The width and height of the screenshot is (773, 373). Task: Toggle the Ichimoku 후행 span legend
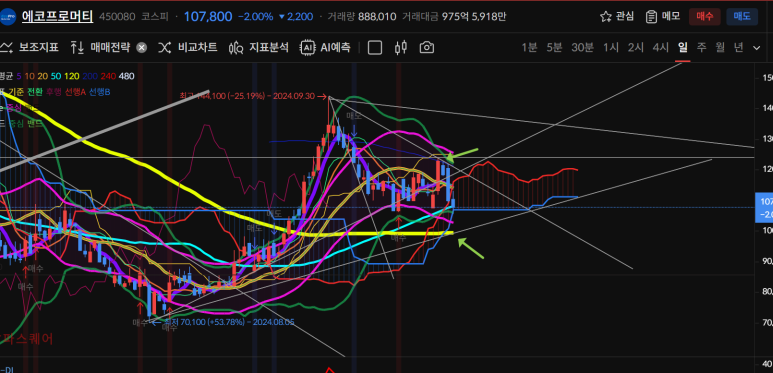tap(55, 92)
